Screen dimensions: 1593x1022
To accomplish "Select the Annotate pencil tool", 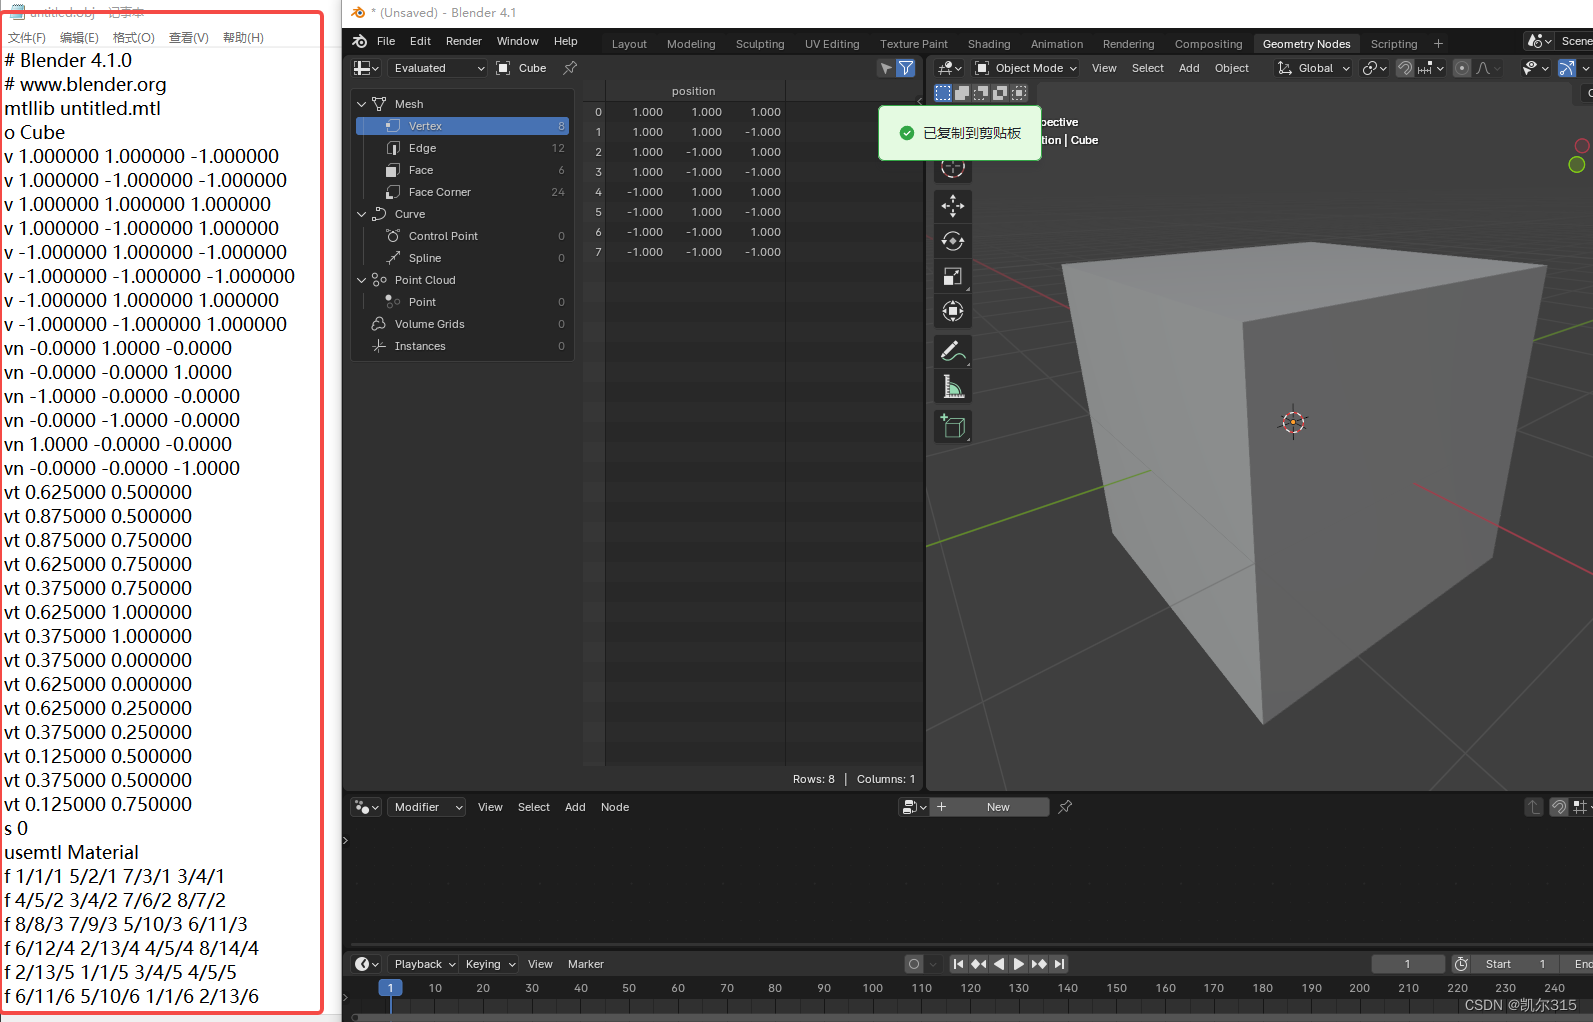I will pos(953,351).
